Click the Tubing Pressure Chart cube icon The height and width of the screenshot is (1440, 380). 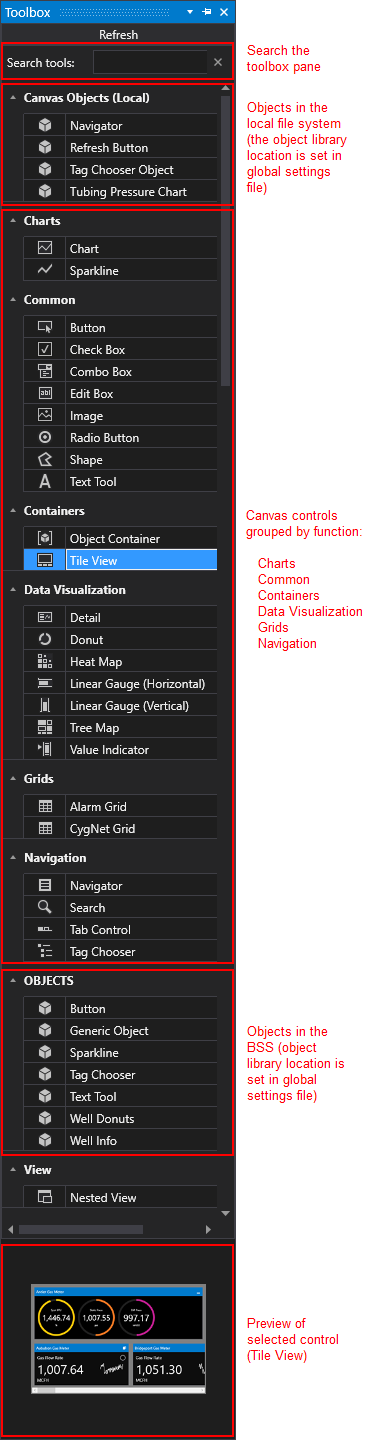pyautogui.click(x=44, y=192)
